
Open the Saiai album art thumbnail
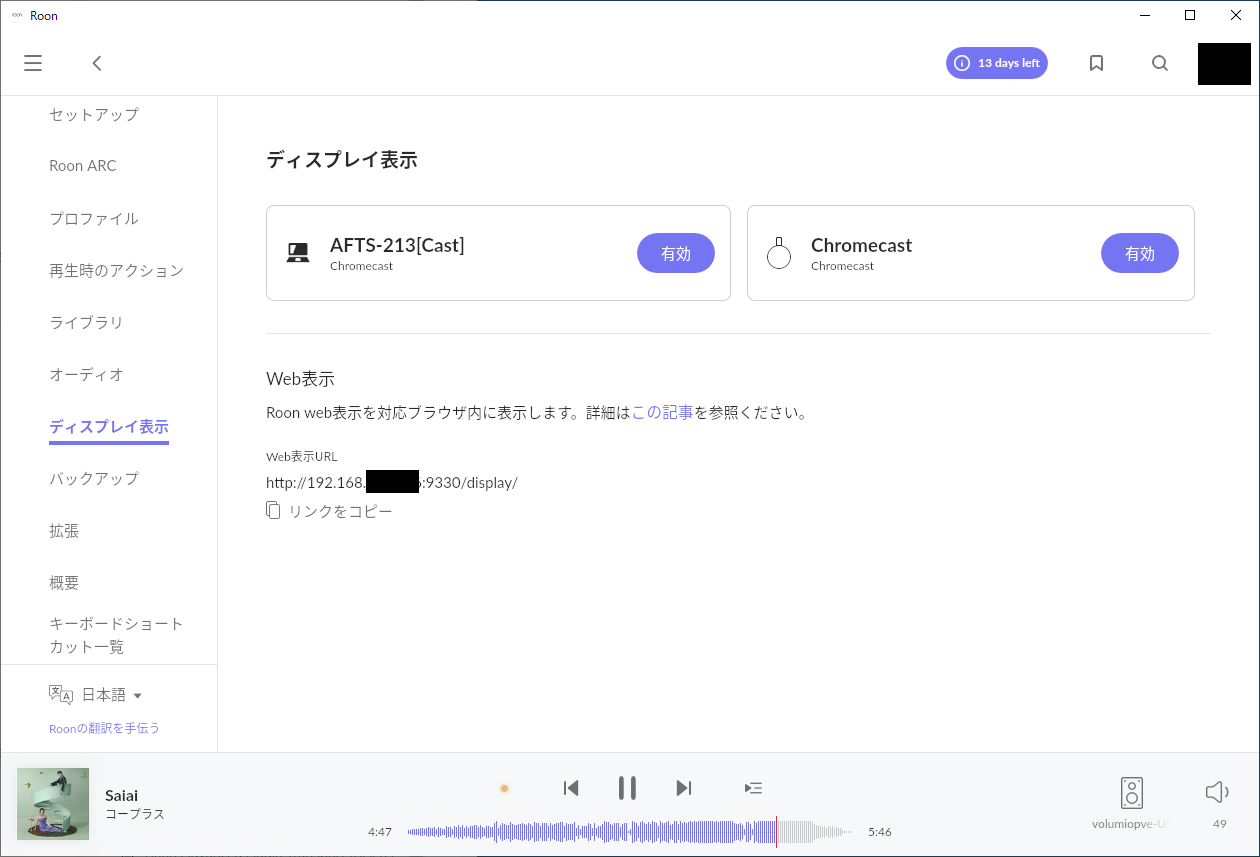53,804
